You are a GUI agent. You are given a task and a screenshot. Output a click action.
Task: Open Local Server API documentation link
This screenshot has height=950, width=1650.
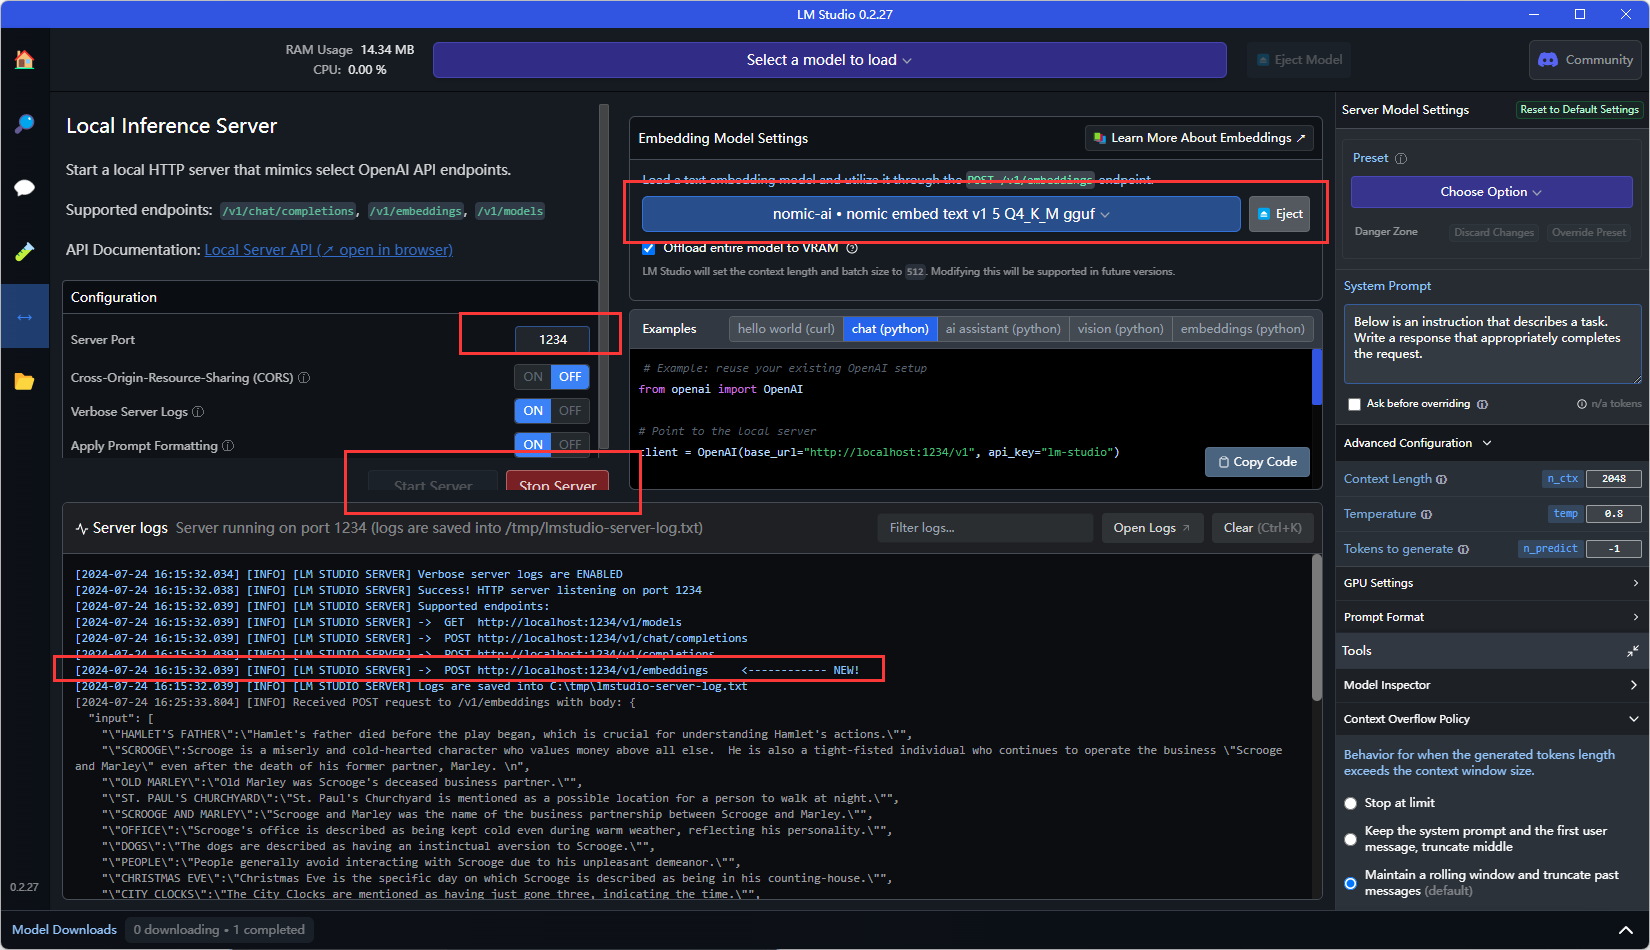coord(328,250)
